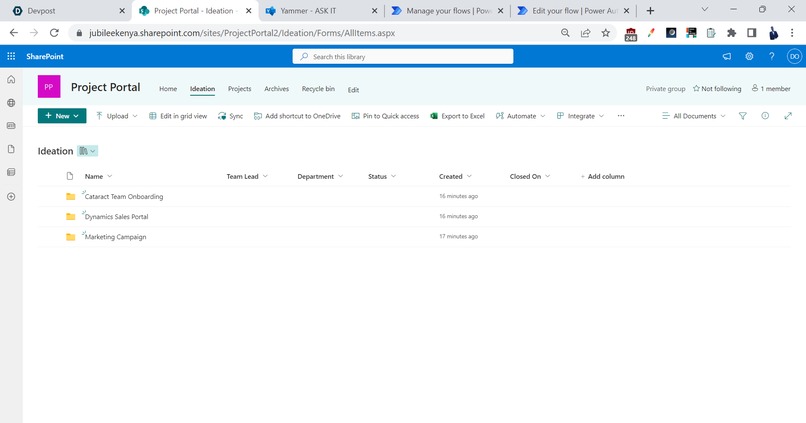The image size is (806, 423).
Task: Go to Home in site navigation
Action: [168, 89]
